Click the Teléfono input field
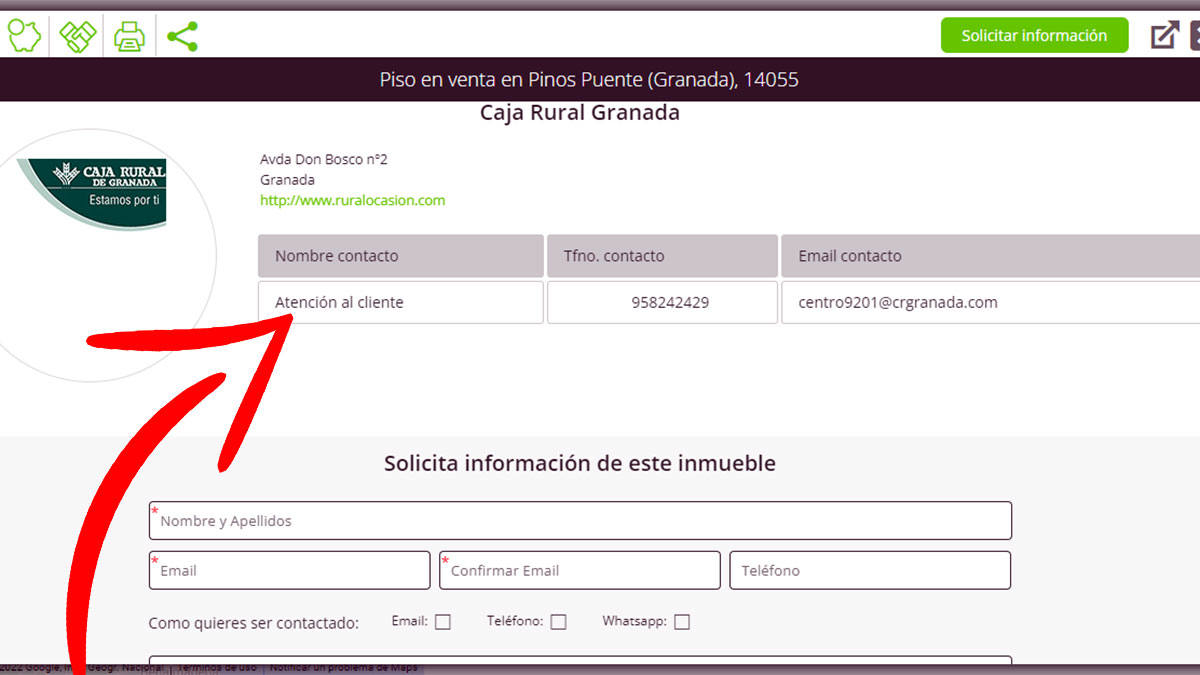The height and width of the screenshot is (675, 1200). [870, 570]
